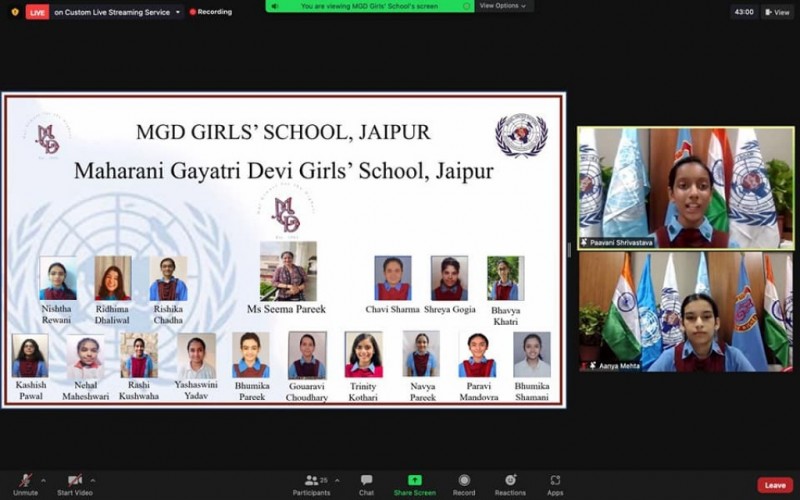
Task: Open video options arrow beside Start Video
Action: pyautogui.click(x=92, y=480)
